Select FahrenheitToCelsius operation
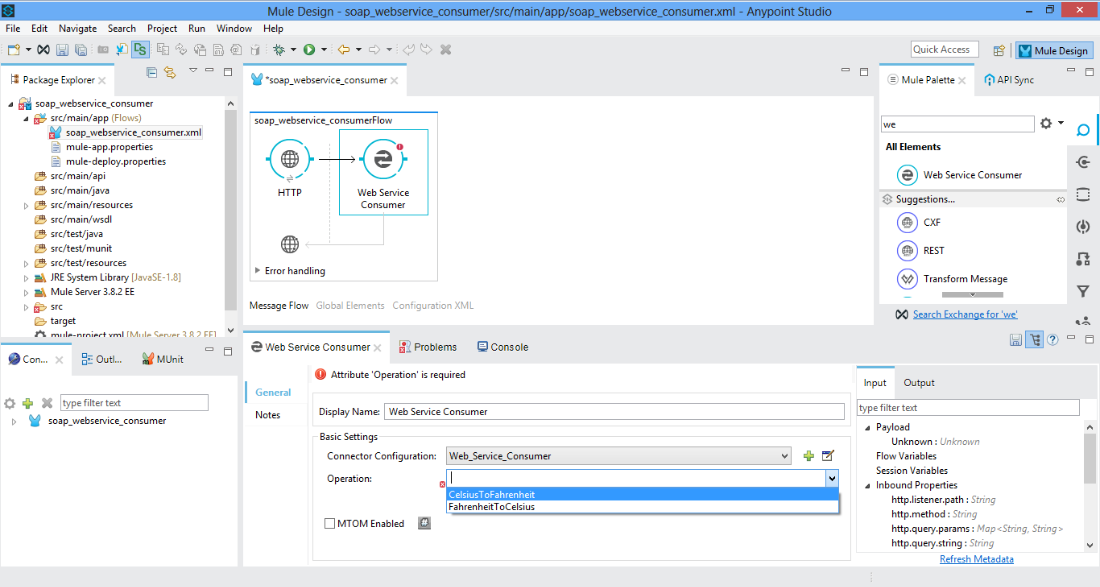Screen dimensions: 1100x587 point(643,506)
